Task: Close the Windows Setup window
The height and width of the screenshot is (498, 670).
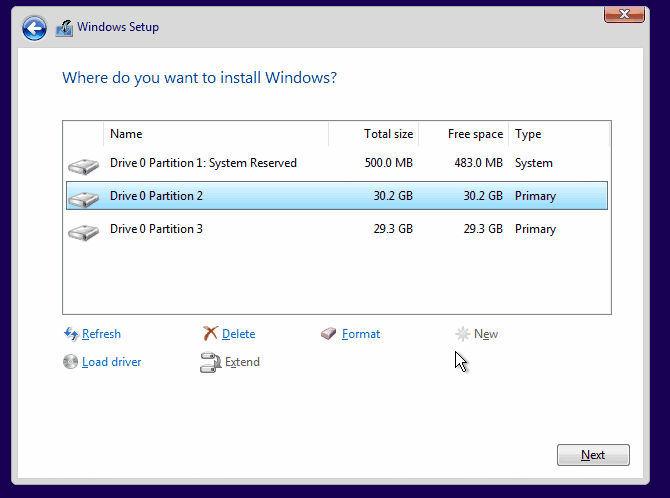Action: [x=624, y=14]
